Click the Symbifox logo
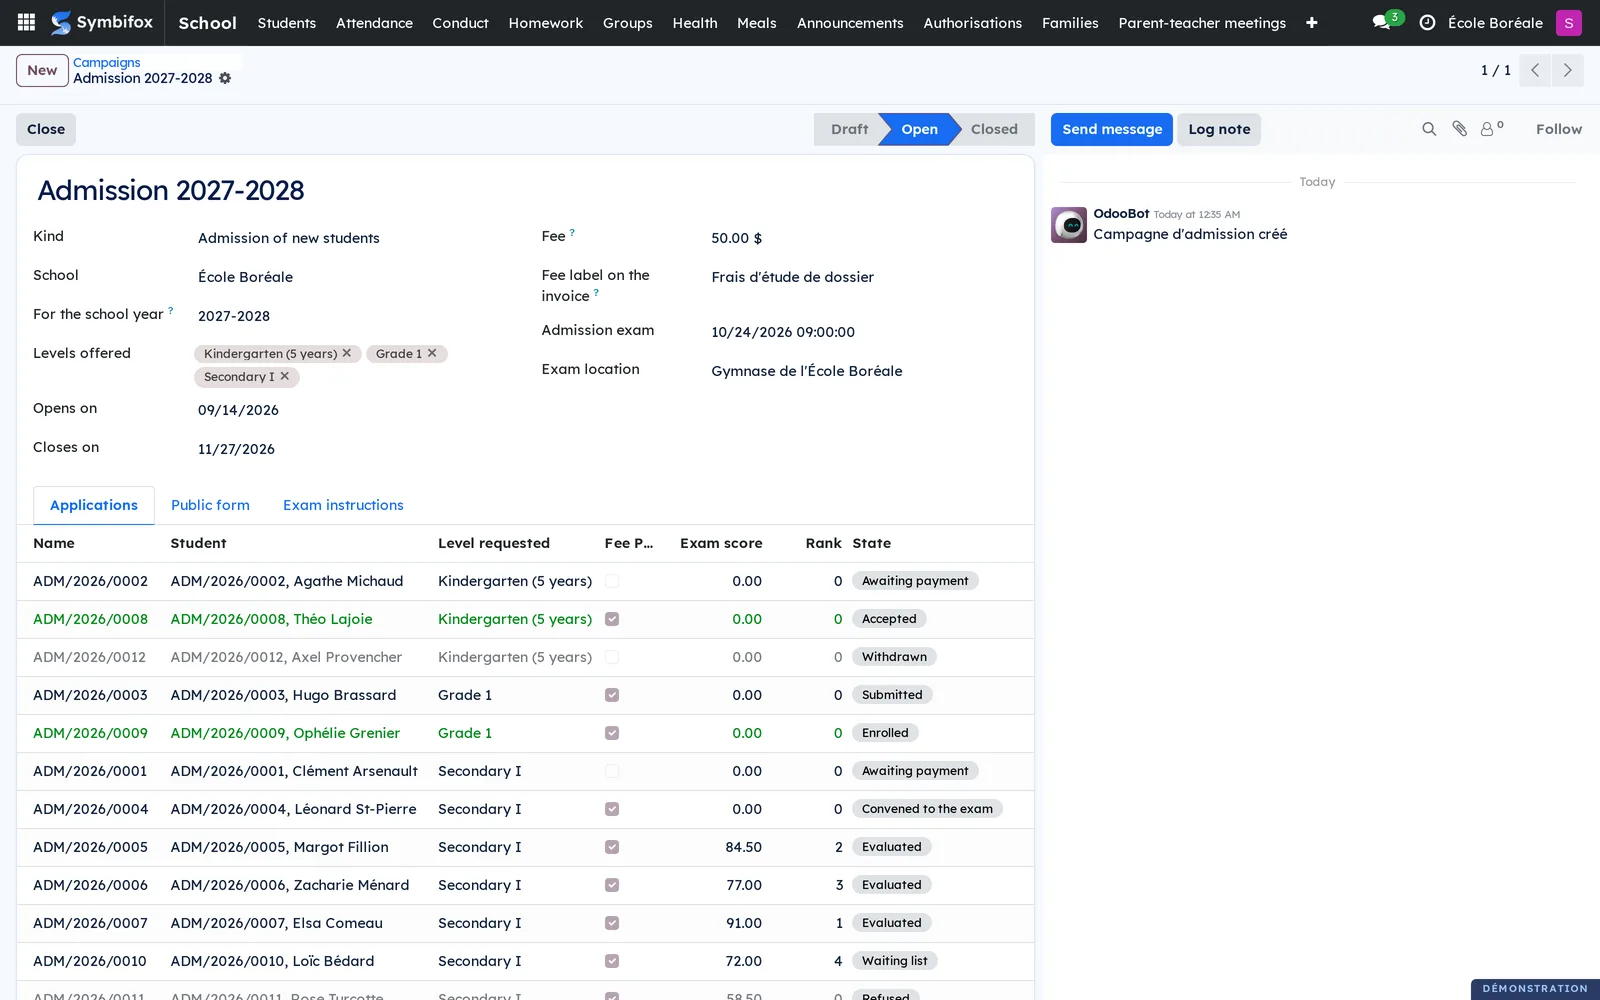 [x=102, y=22]
